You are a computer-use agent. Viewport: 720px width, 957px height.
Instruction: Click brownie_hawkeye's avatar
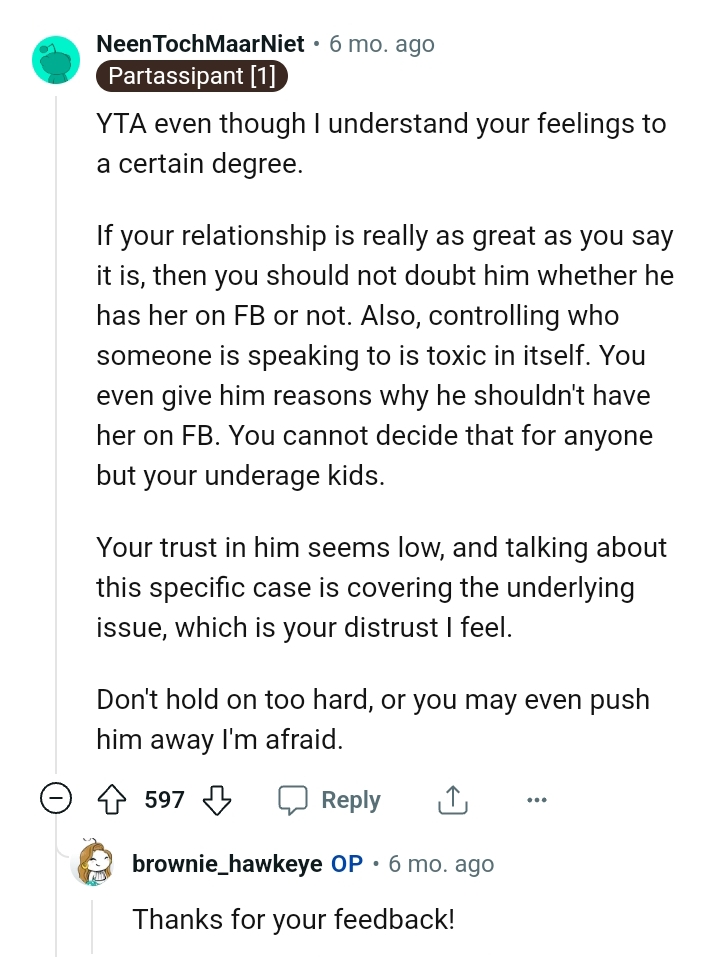[x=96, y=864]
